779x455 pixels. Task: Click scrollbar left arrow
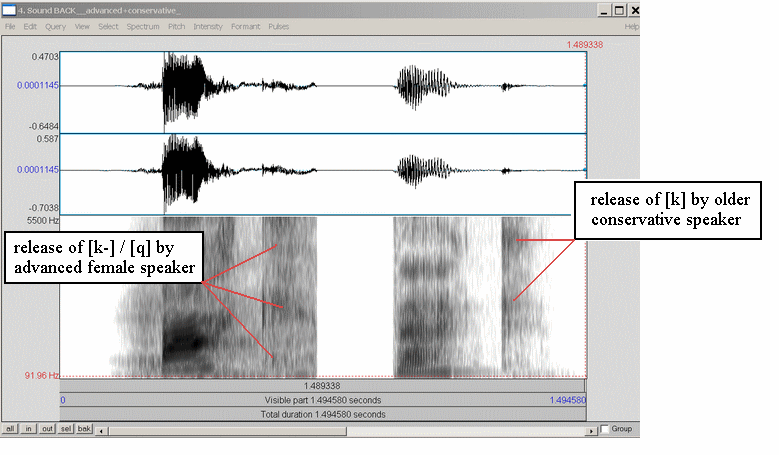point(103,430)
